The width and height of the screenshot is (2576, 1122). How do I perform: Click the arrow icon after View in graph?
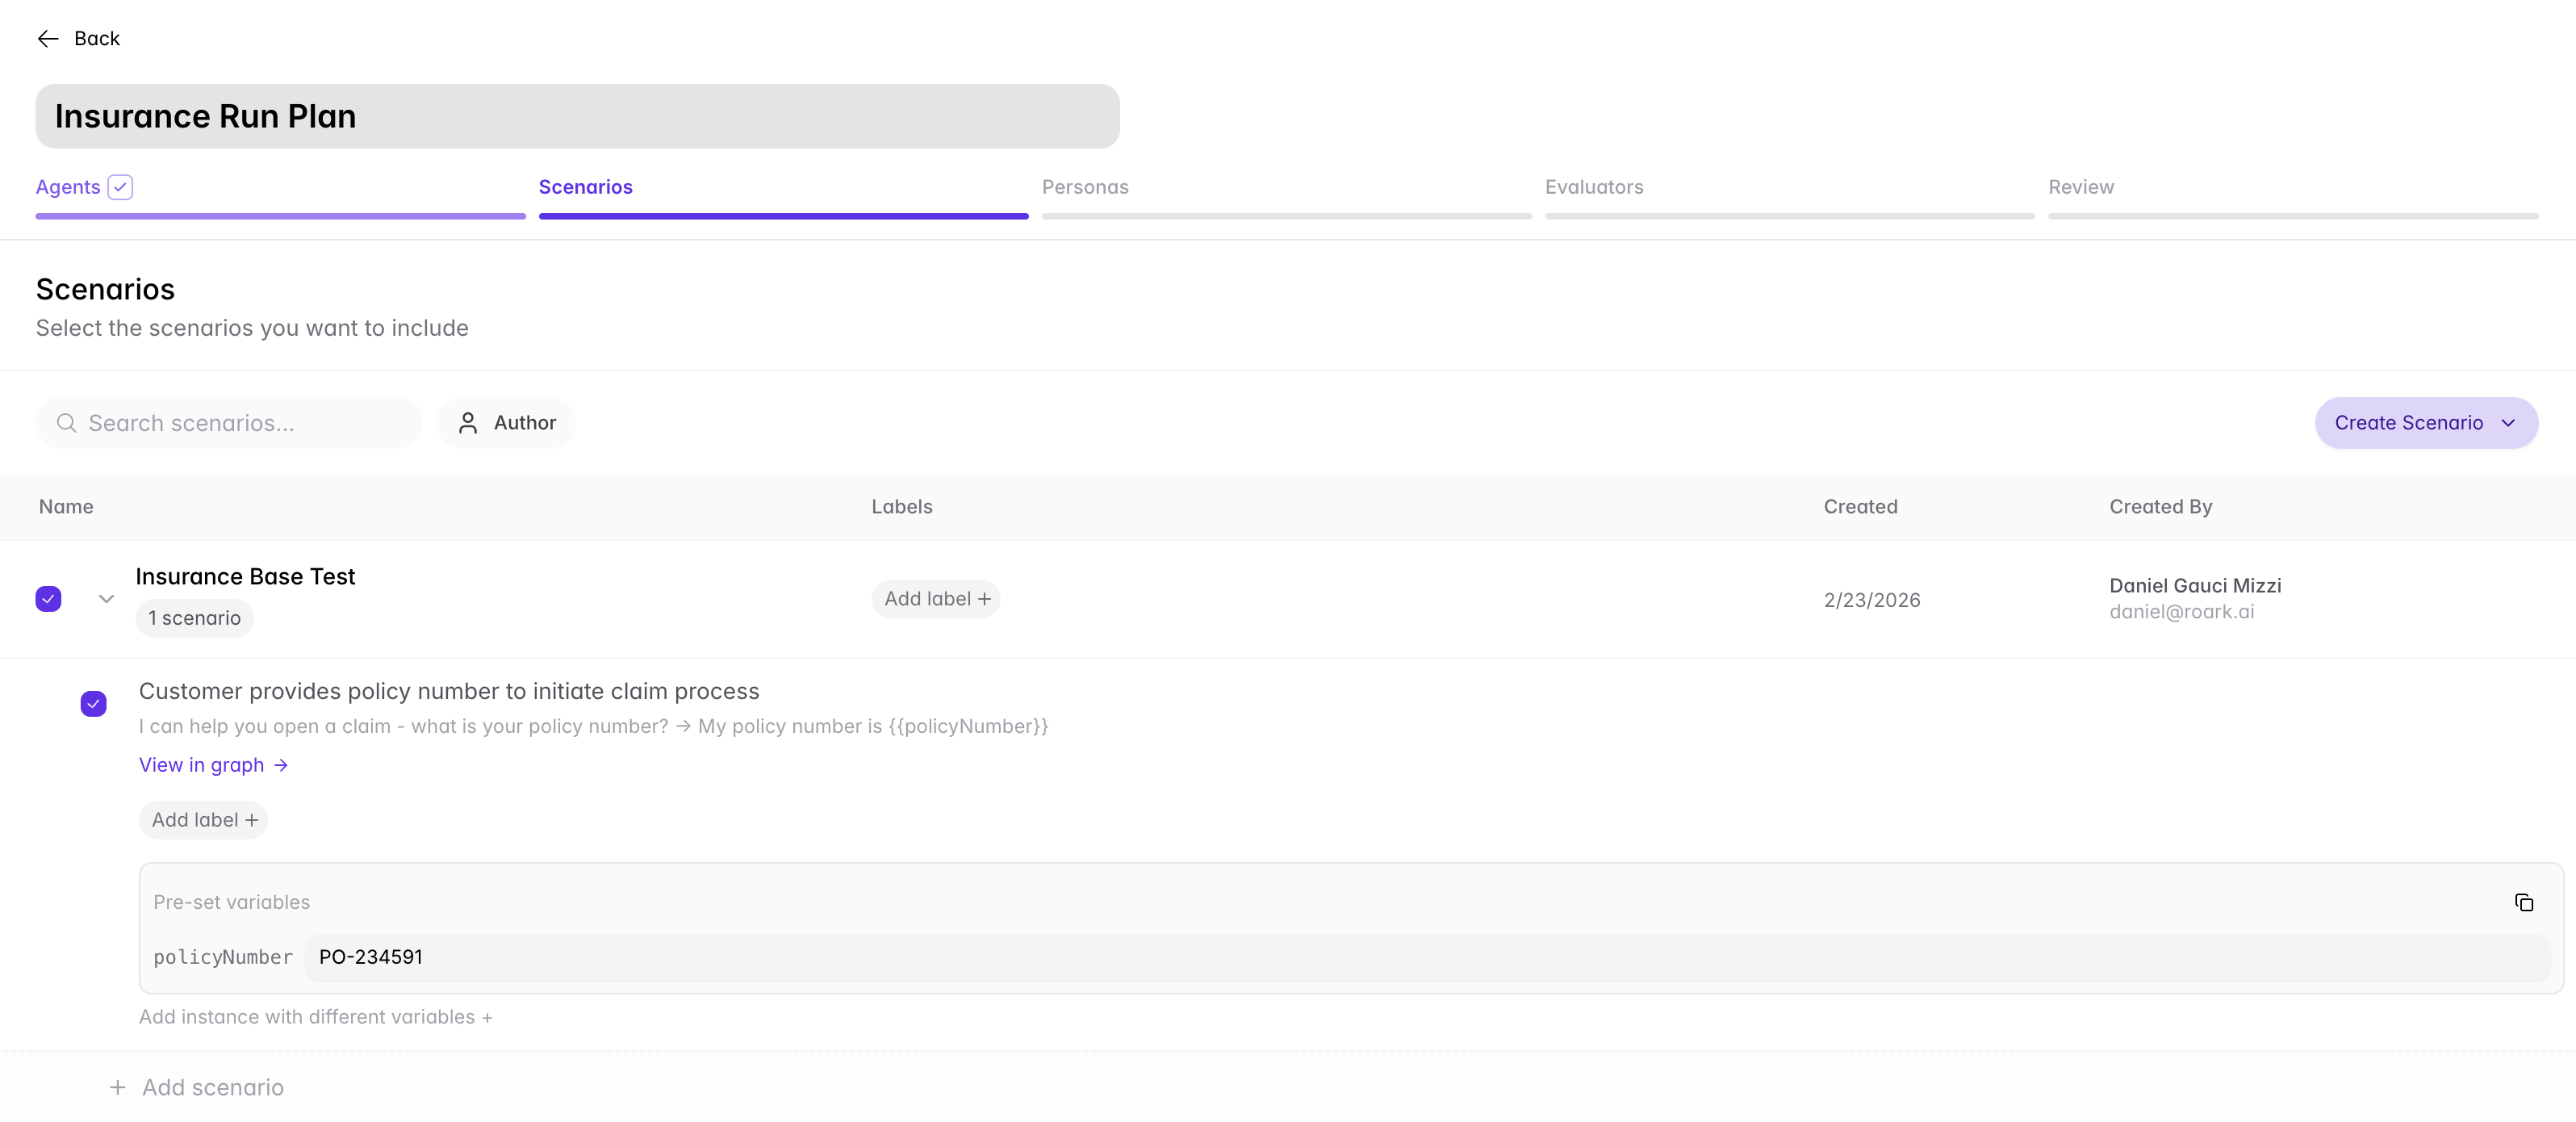coord(281,765)
